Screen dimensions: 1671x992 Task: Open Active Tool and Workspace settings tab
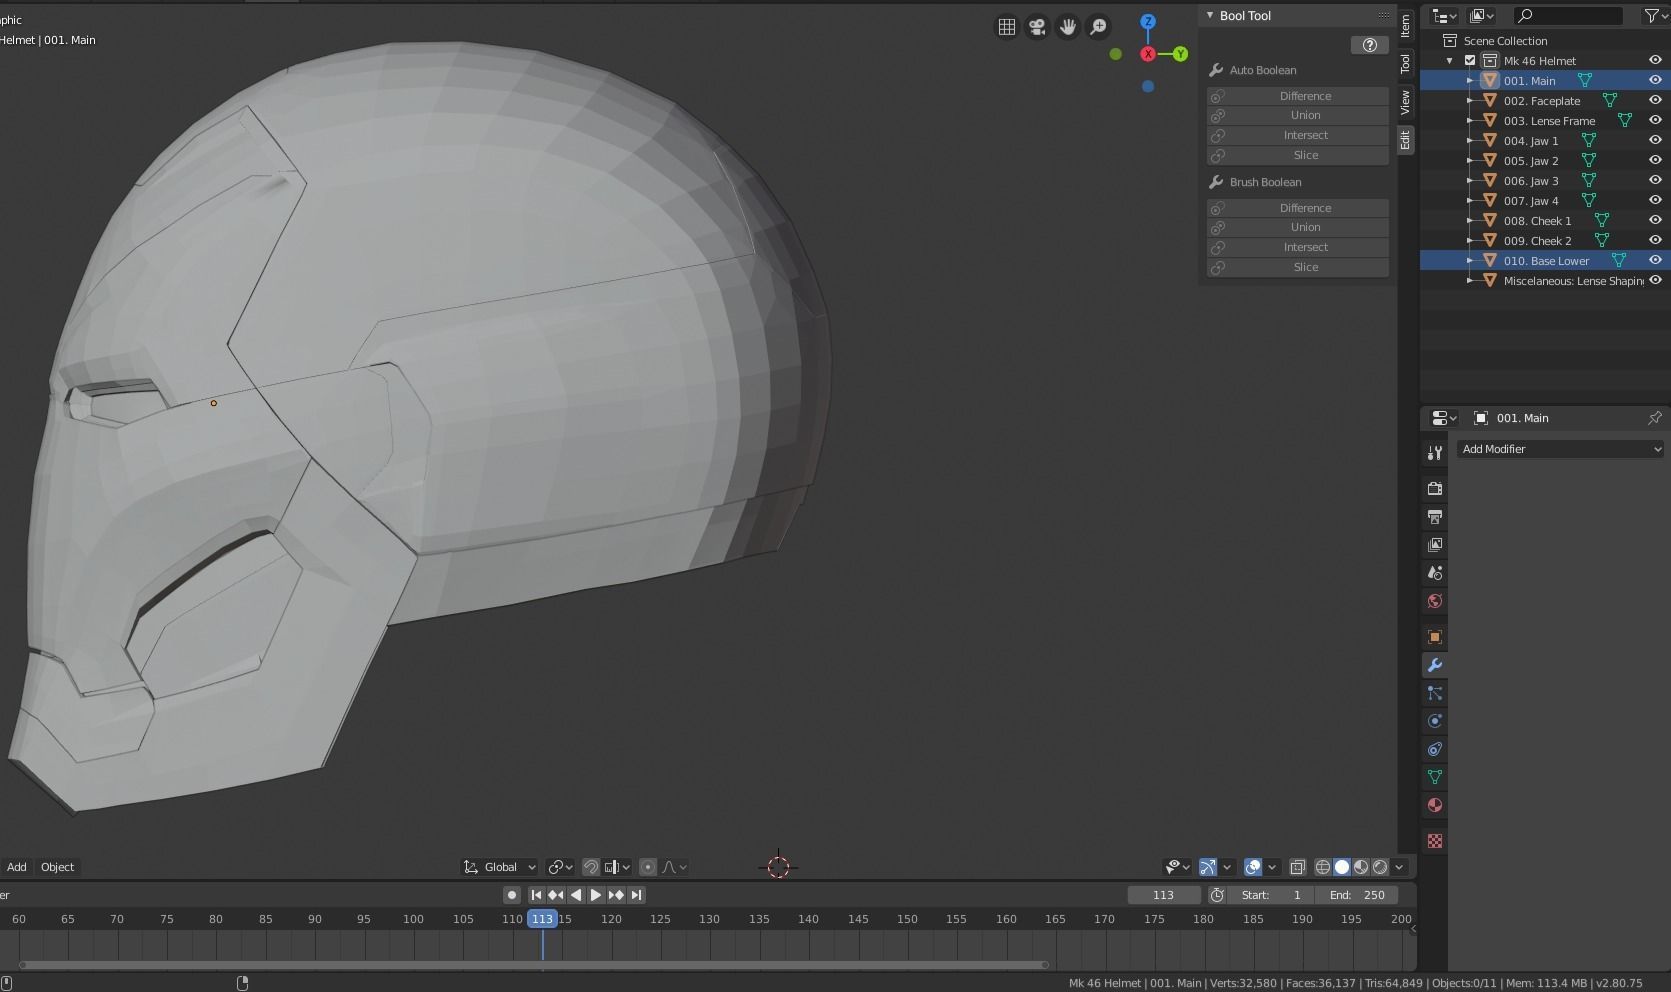point(1435,453)
